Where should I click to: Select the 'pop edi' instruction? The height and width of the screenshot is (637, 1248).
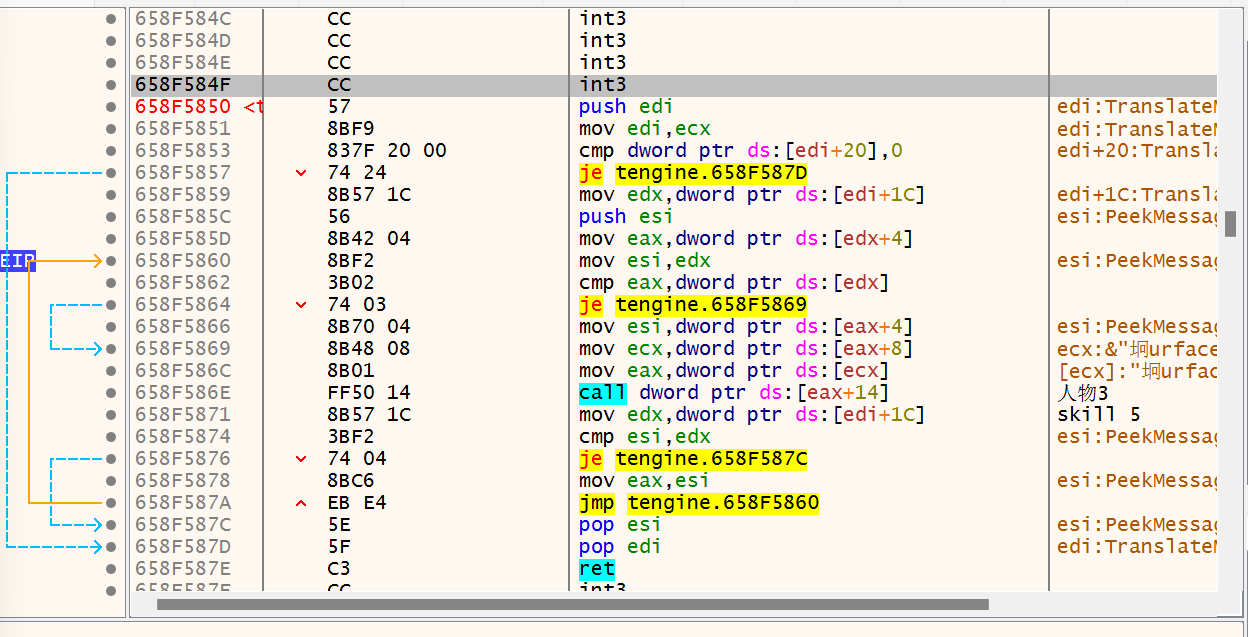[x=620, y=547]
